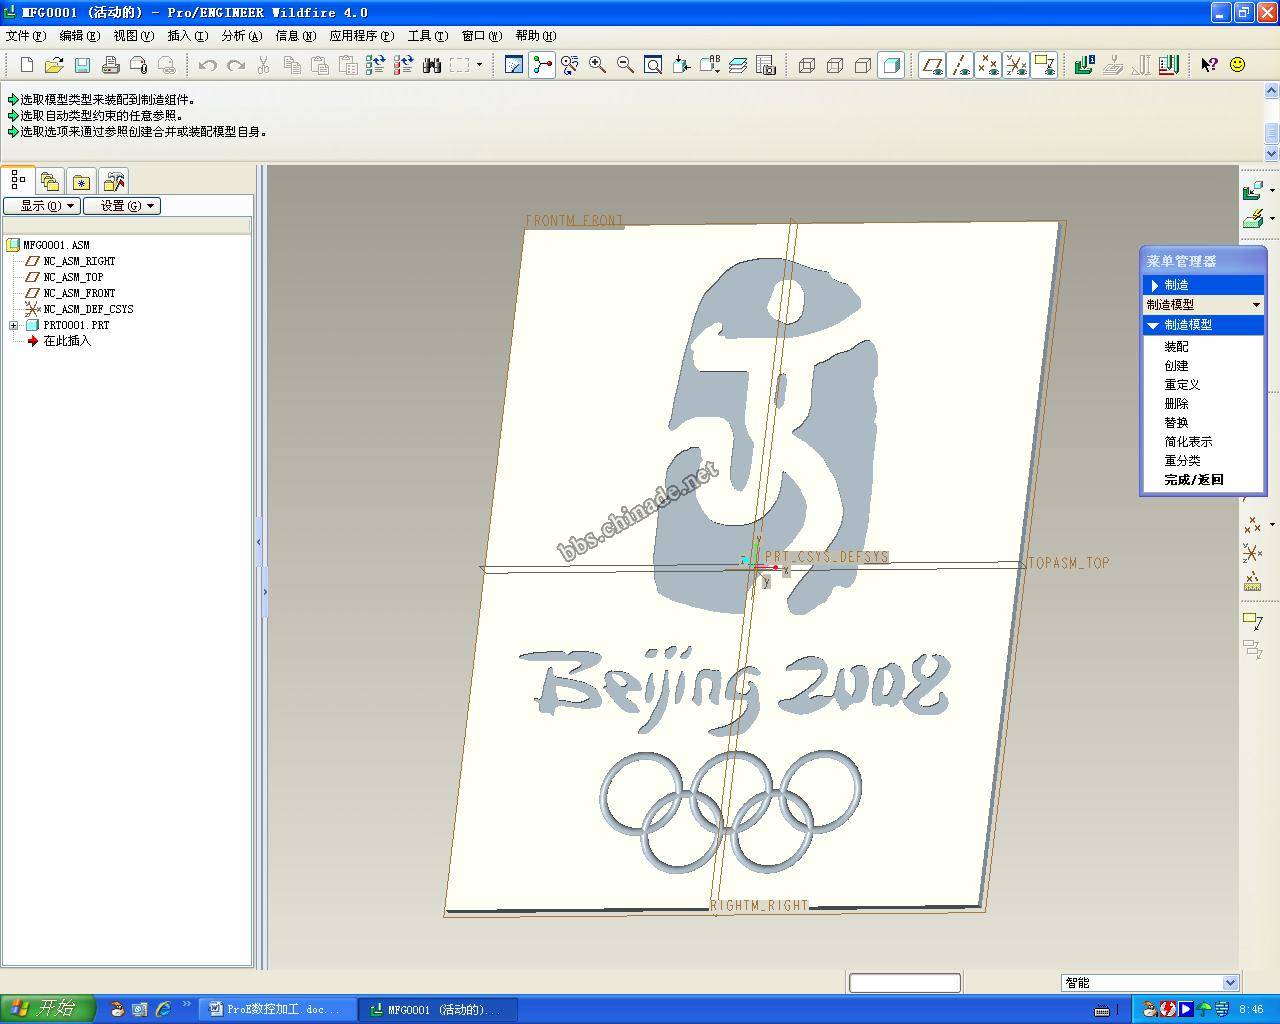Click the process manager table icon
The height and width of the screenshot is (1024, 1280).
1167,65
